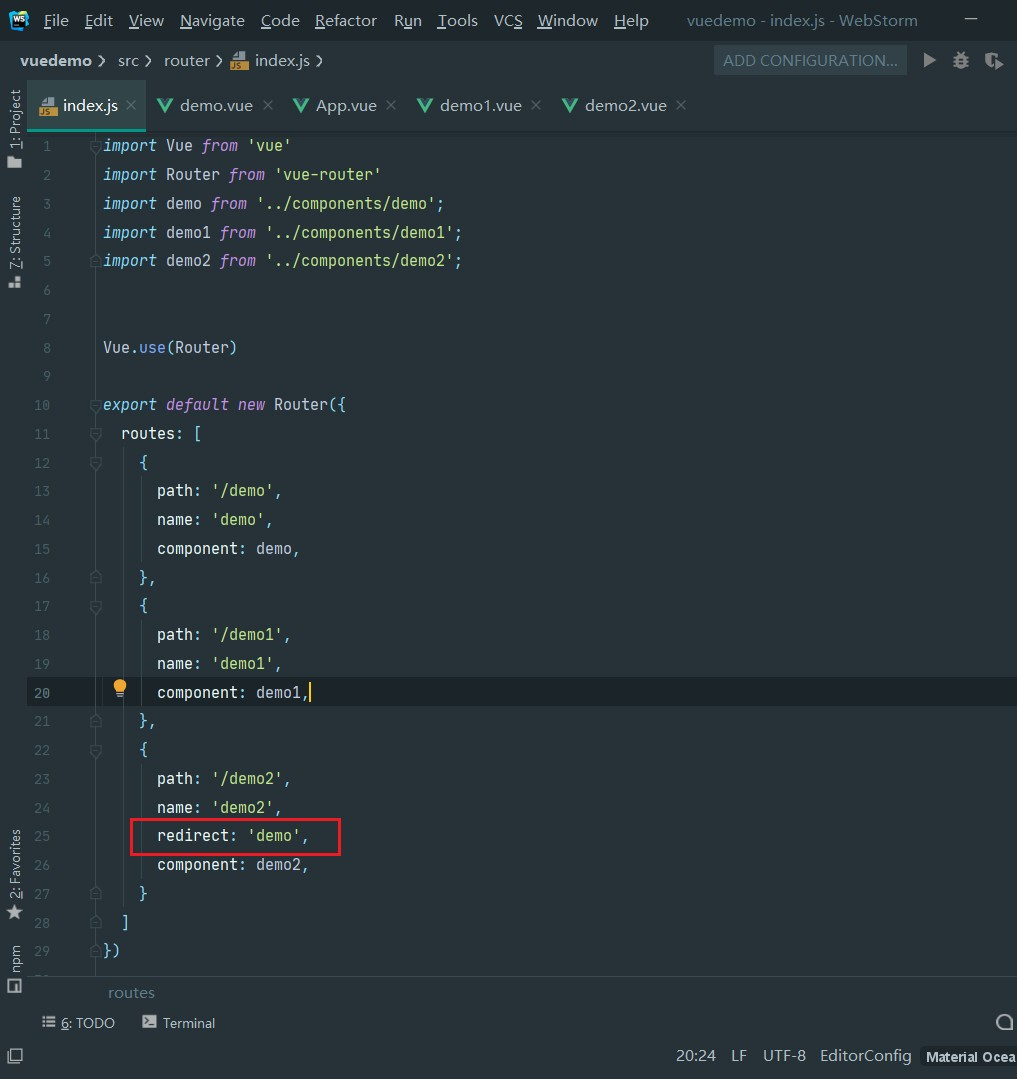This screenshot has height=1079, width=1017.
Task: Close the demo1.vue editor tab
Action: 536,105
